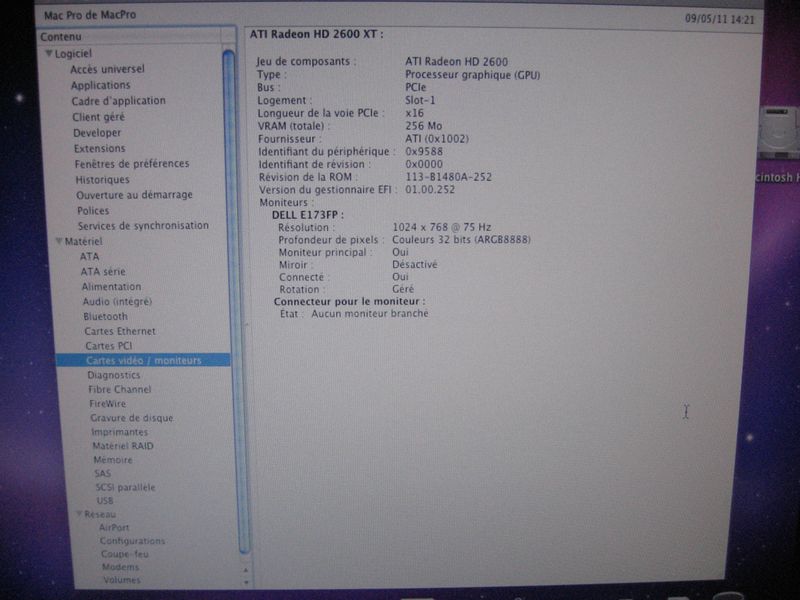Viewport: 800px width, 600px height.
Task: View Mémoire information
Action: pos(113,460)
